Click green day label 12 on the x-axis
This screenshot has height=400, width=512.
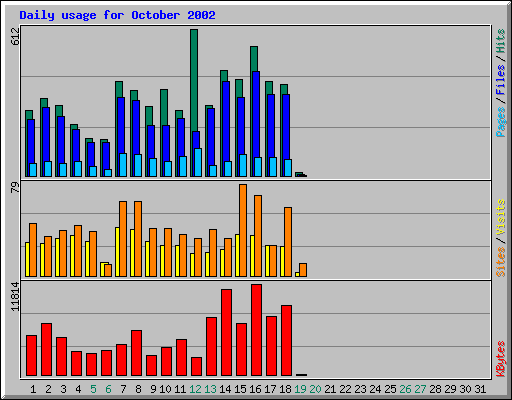(195, 389)
